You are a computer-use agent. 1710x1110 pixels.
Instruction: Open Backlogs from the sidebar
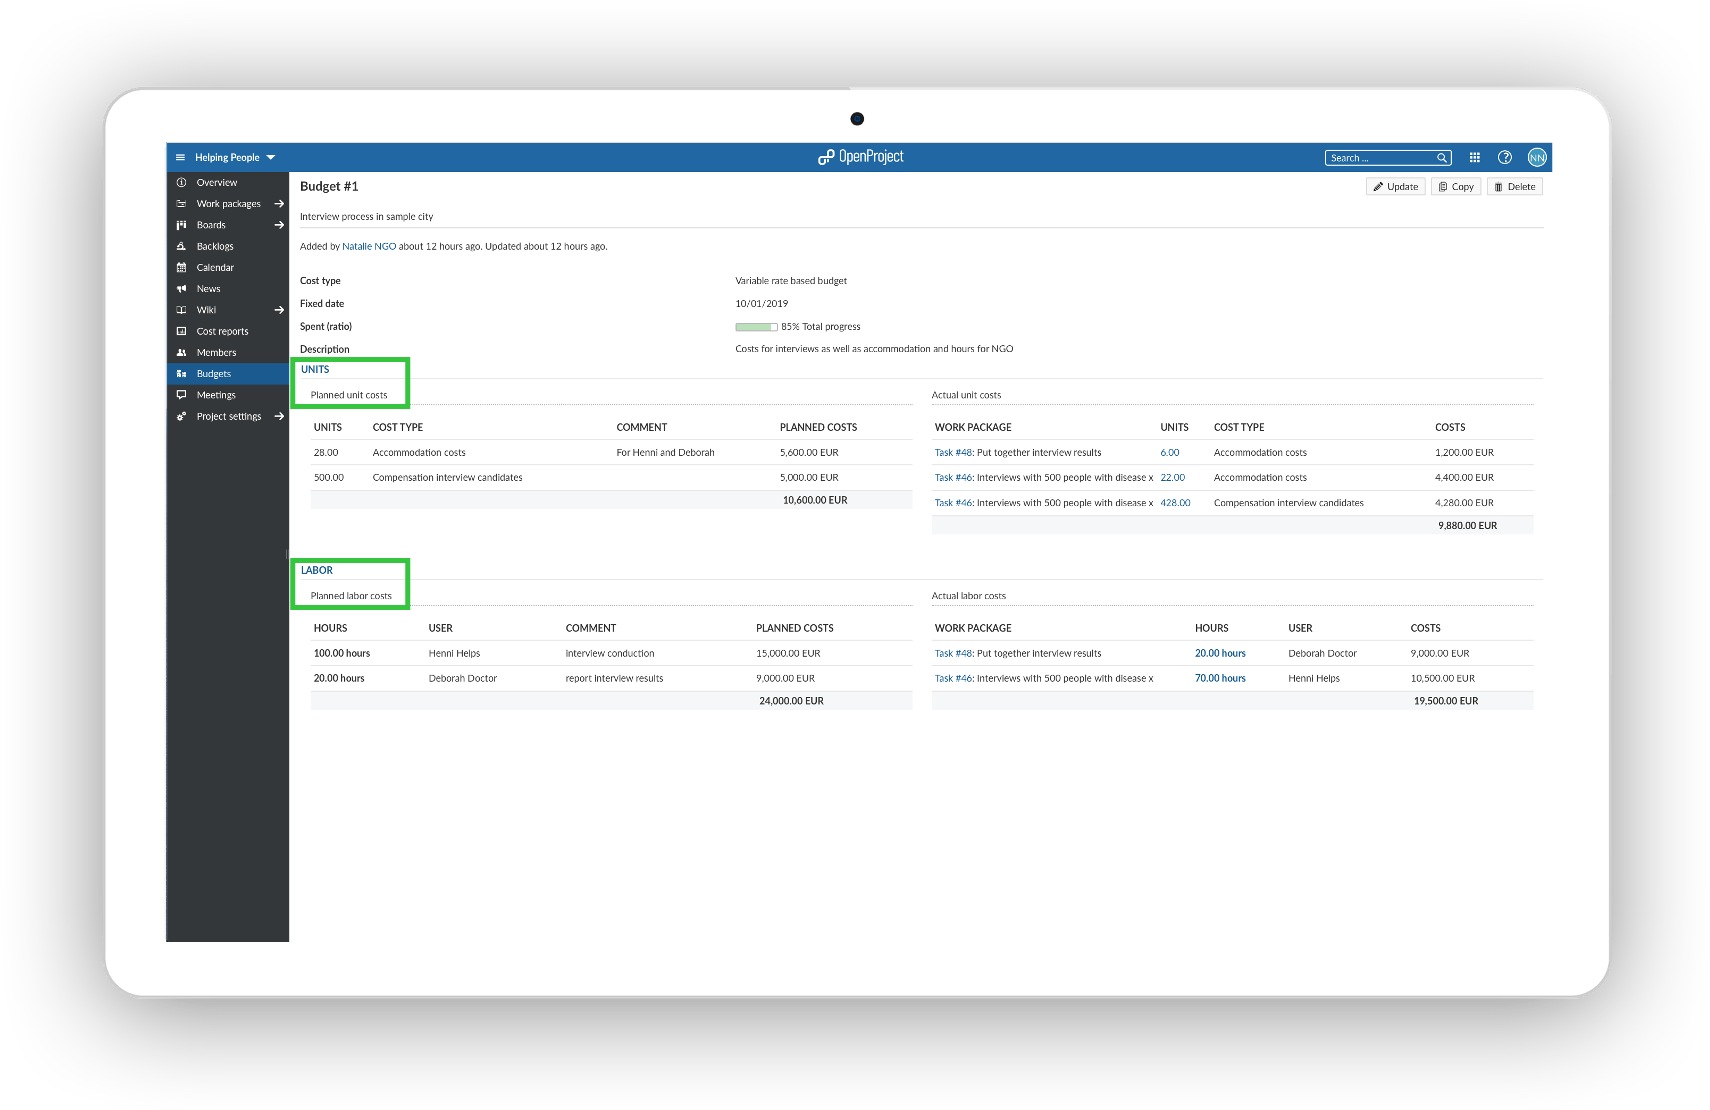215,246
